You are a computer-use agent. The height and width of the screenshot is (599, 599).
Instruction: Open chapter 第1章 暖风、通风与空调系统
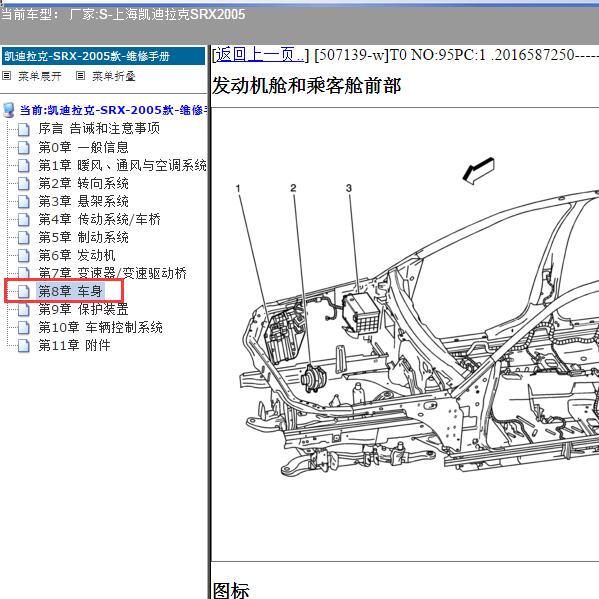pos(122,165)
